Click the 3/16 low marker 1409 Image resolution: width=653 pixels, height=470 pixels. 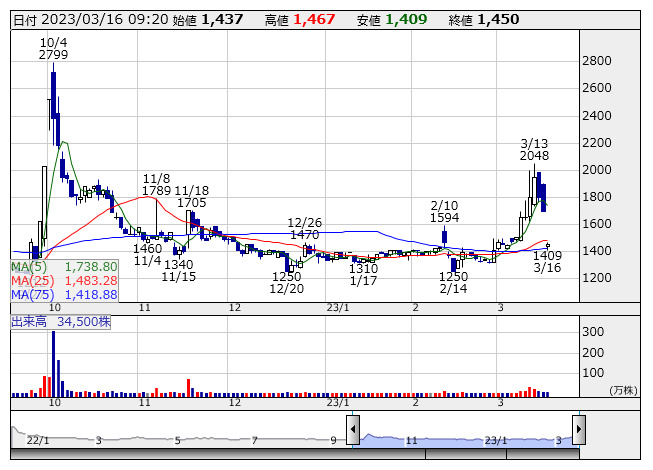coord(547,256)
